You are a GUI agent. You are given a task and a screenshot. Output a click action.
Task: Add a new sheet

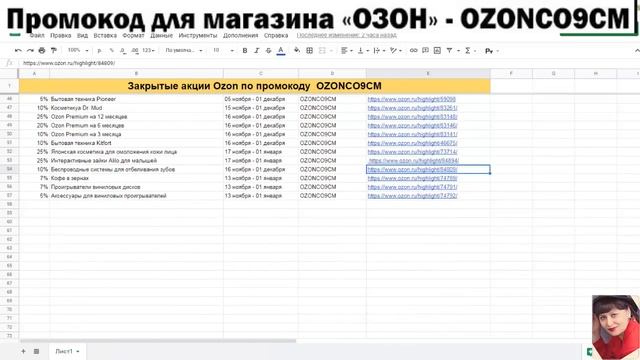[23, 351]
